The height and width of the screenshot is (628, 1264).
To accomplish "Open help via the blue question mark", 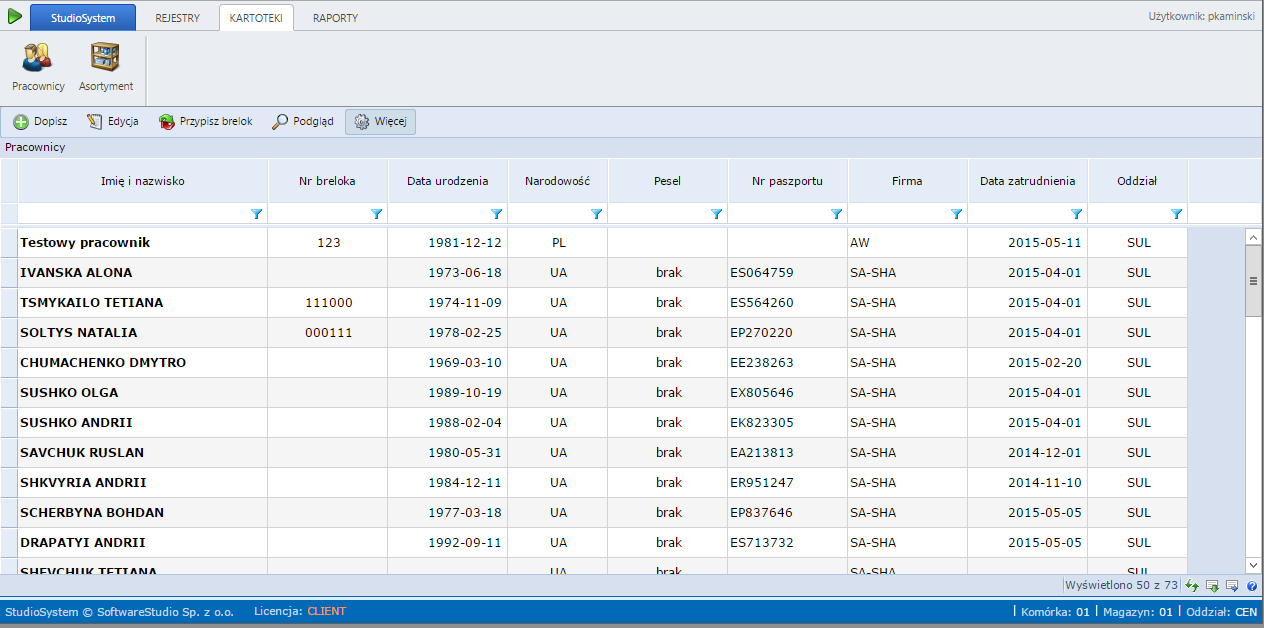I will 1251,585.
